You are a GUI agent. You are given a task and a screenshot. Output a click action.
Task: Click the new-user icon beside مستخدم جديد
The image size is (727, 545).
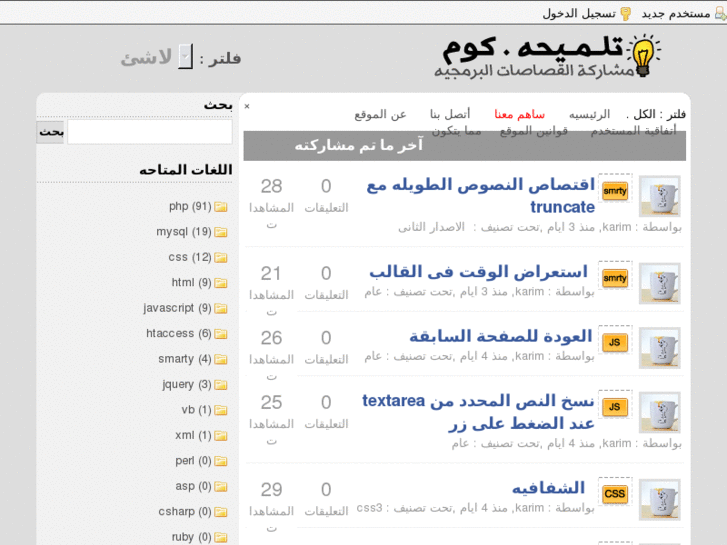pos(721,13)
